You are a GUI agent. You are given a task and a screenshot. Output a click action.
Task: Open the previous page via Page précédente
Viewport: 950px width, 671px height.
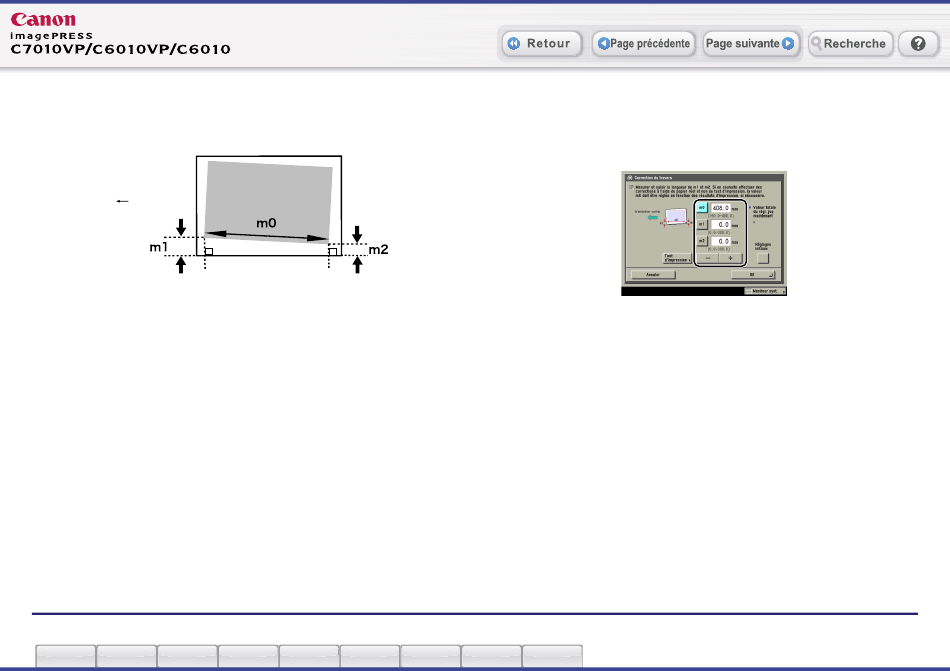(643, 44)
